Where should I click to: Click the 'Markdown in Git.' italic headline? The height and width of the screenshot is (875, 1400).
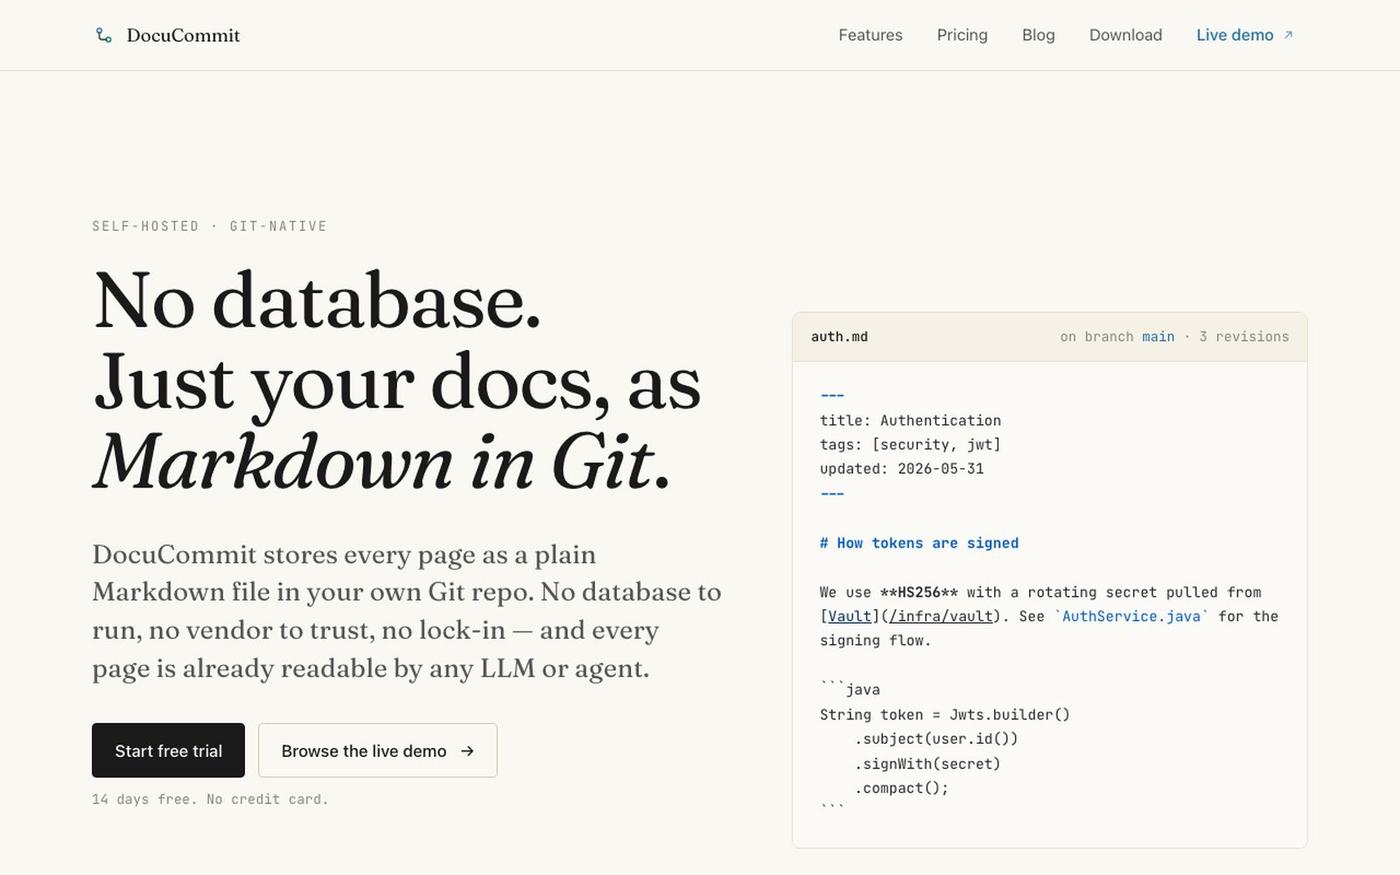381,462
